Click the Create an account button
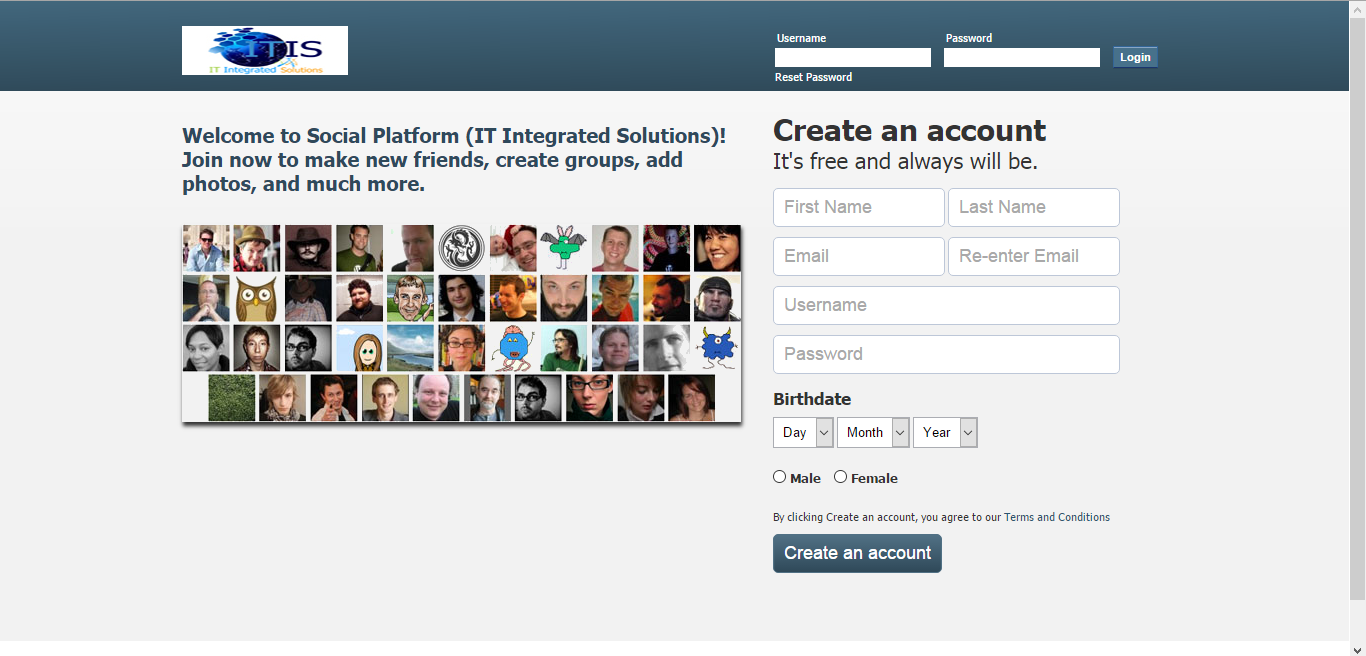The image size is (1366, 656). coord(857,553)
